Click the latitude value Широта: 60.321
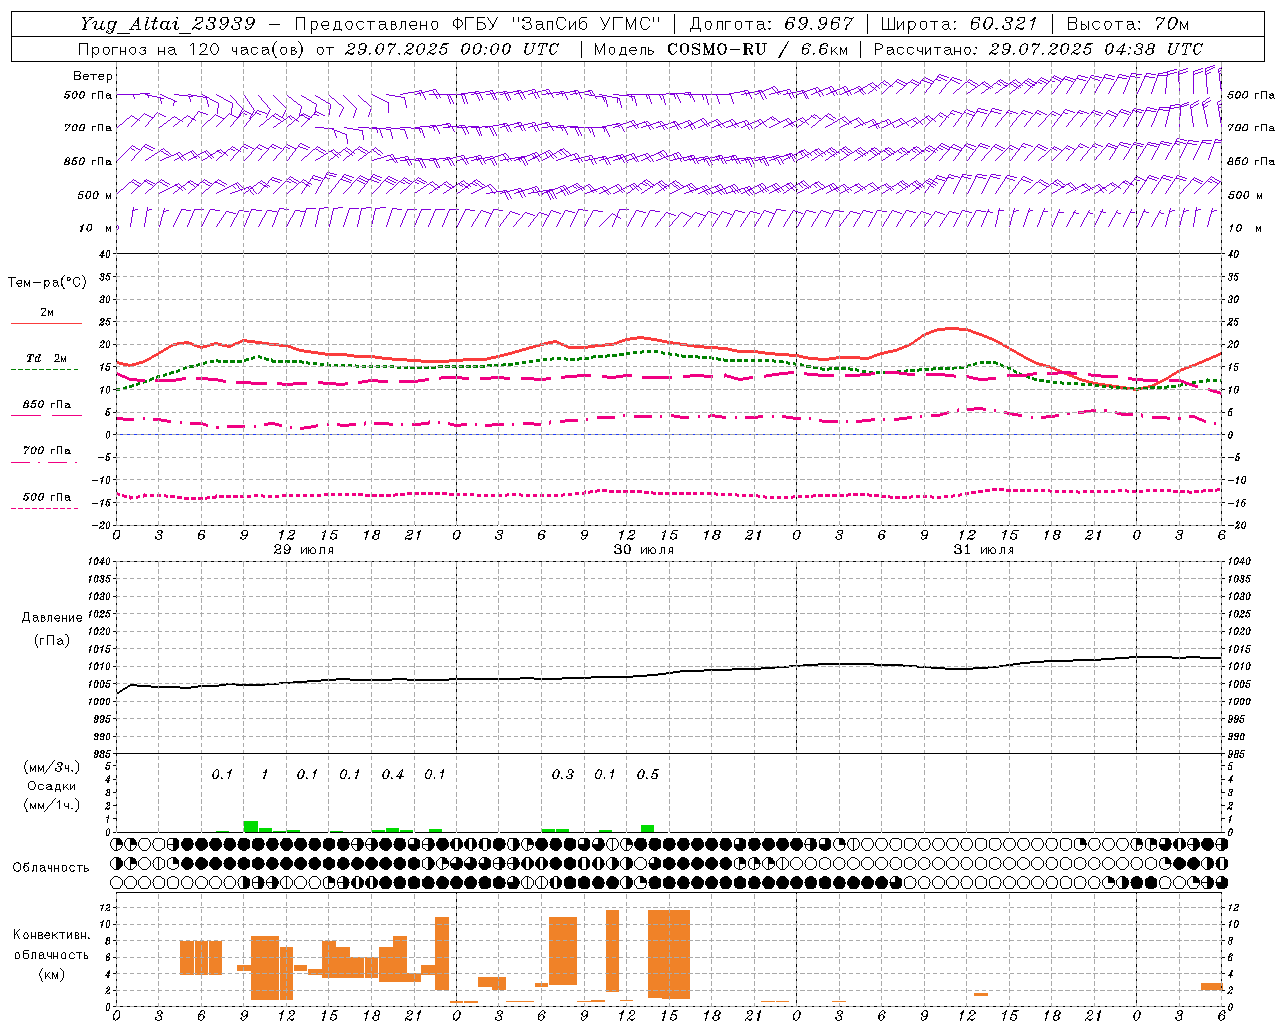1280x1024 pixels. (958, 24)
